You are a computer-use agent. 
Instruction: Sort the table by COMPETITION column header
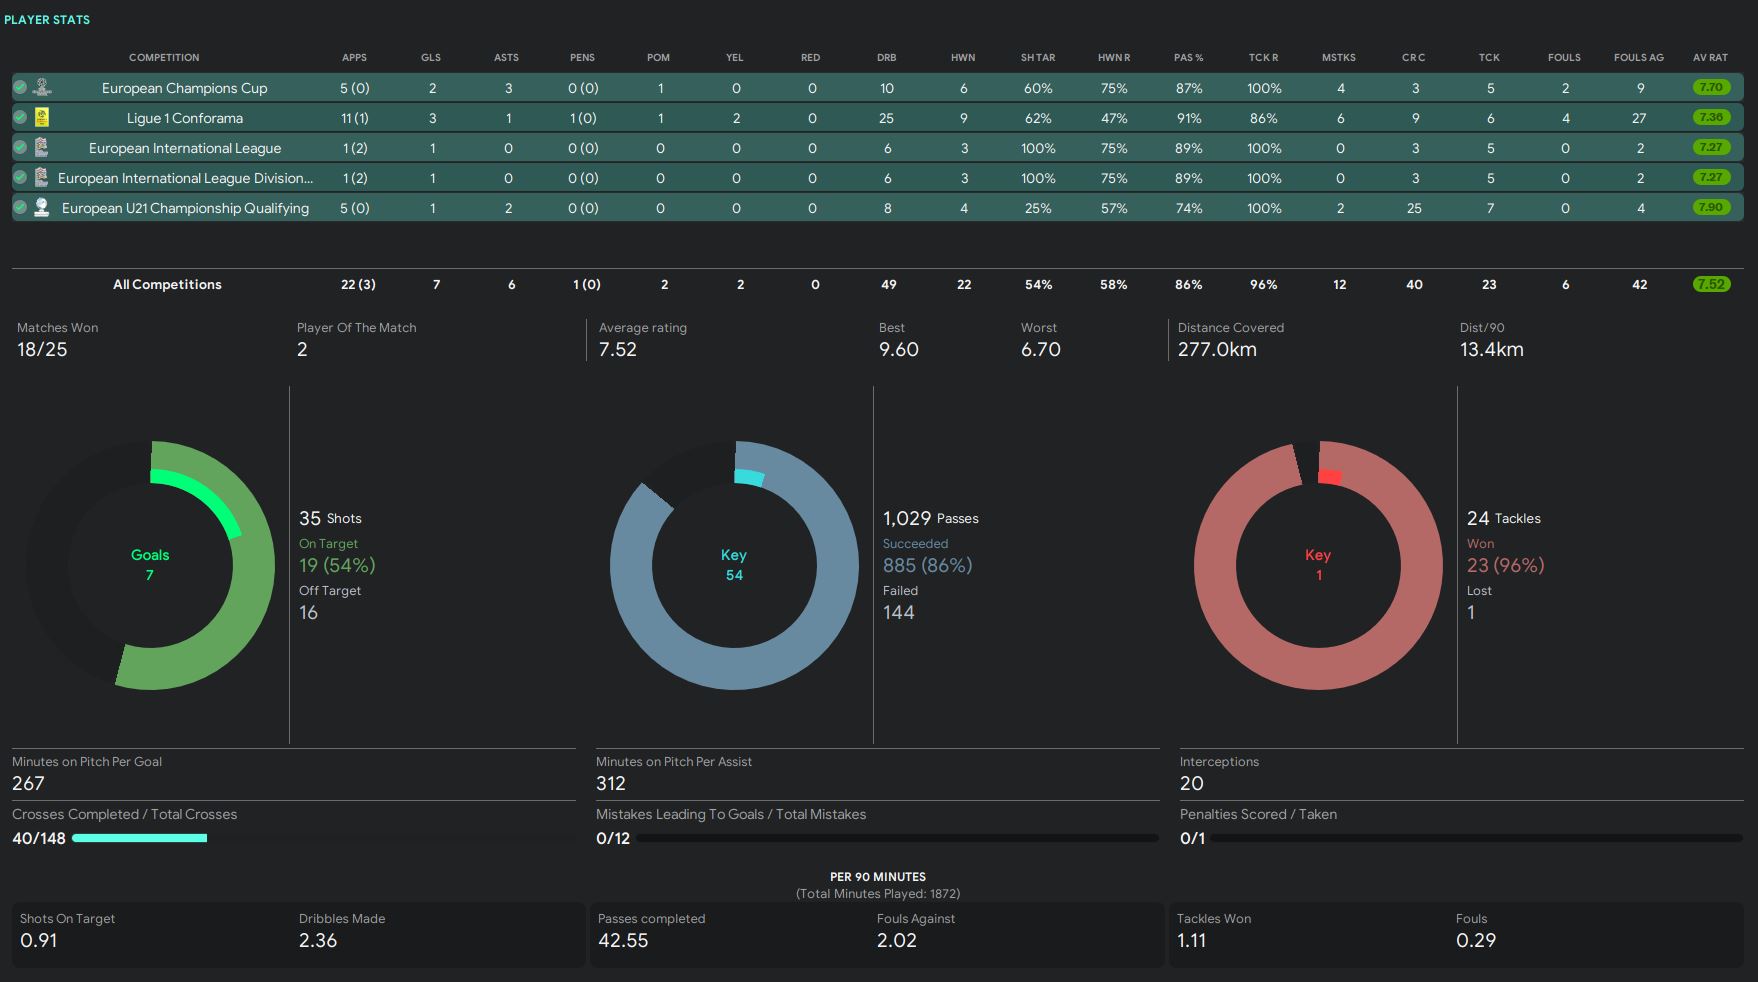[x=164, y=58]
